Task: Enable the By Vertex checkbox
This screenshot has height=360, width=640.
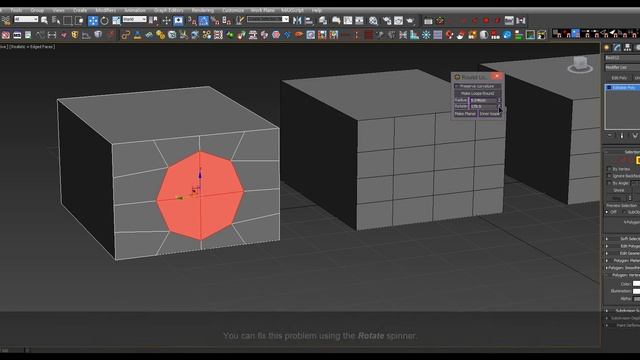Action: (609, 169)
